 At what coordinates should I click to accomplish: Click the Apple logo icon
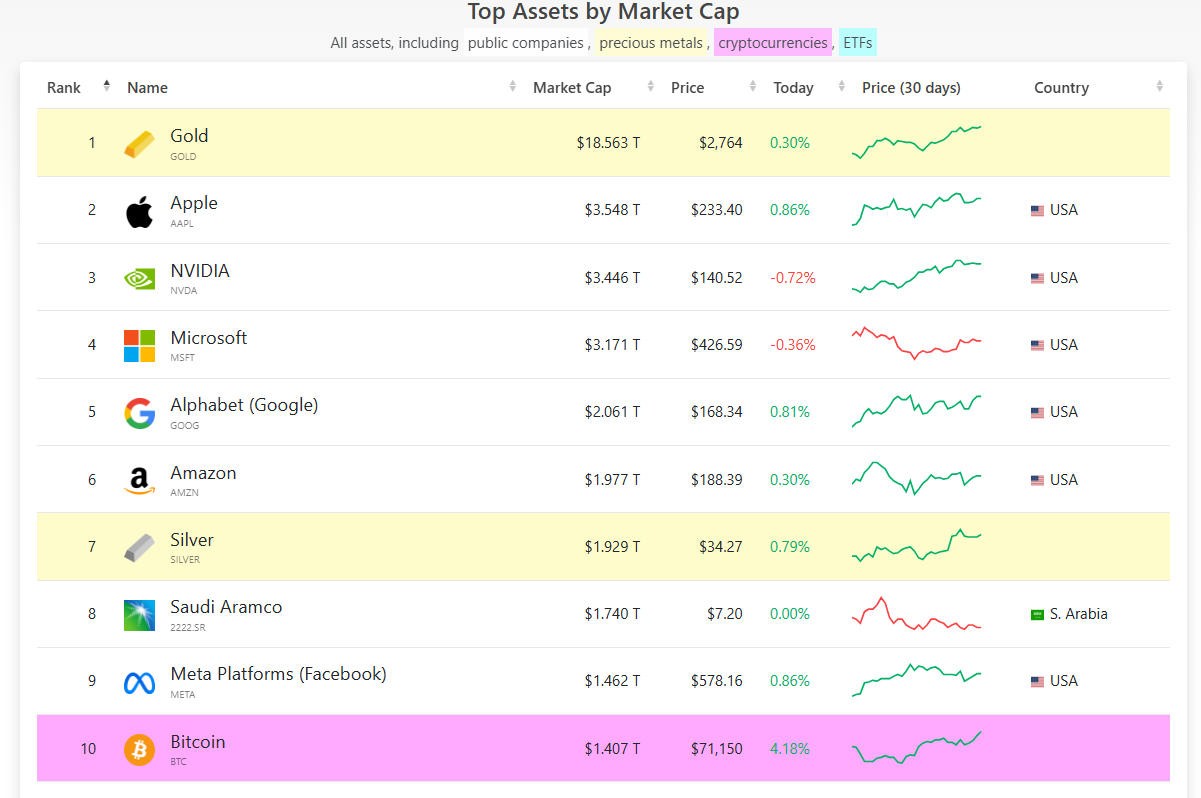pos(140,211)
